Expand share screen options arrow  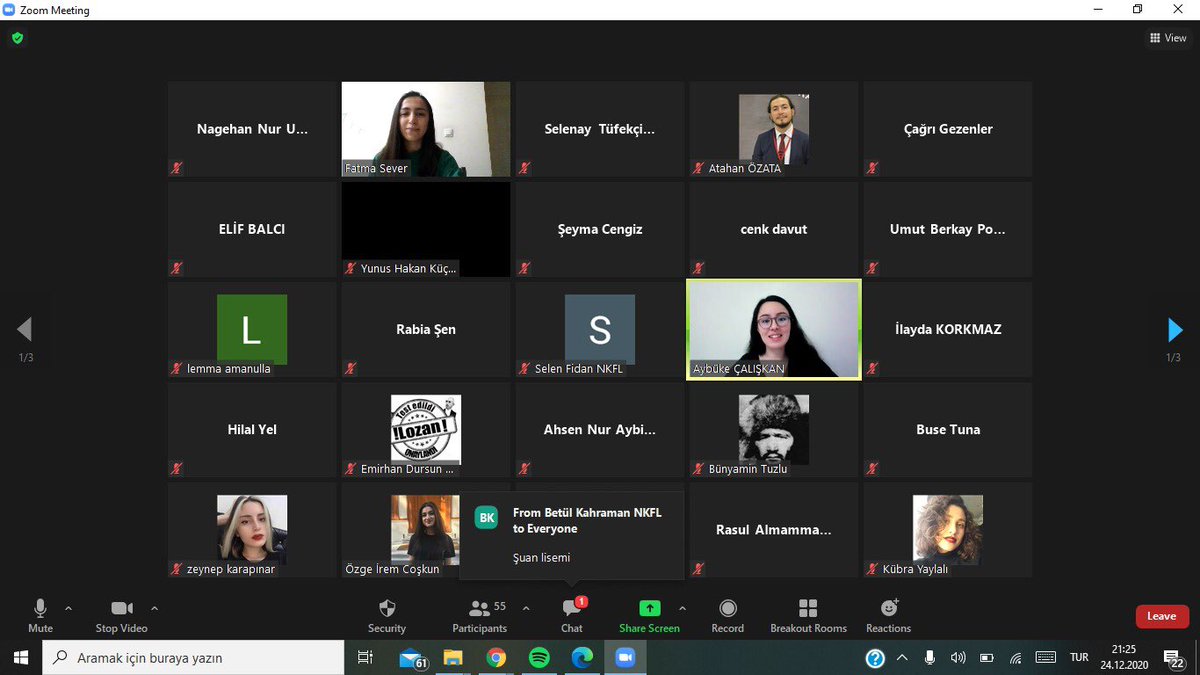click(x=682, y=608)
